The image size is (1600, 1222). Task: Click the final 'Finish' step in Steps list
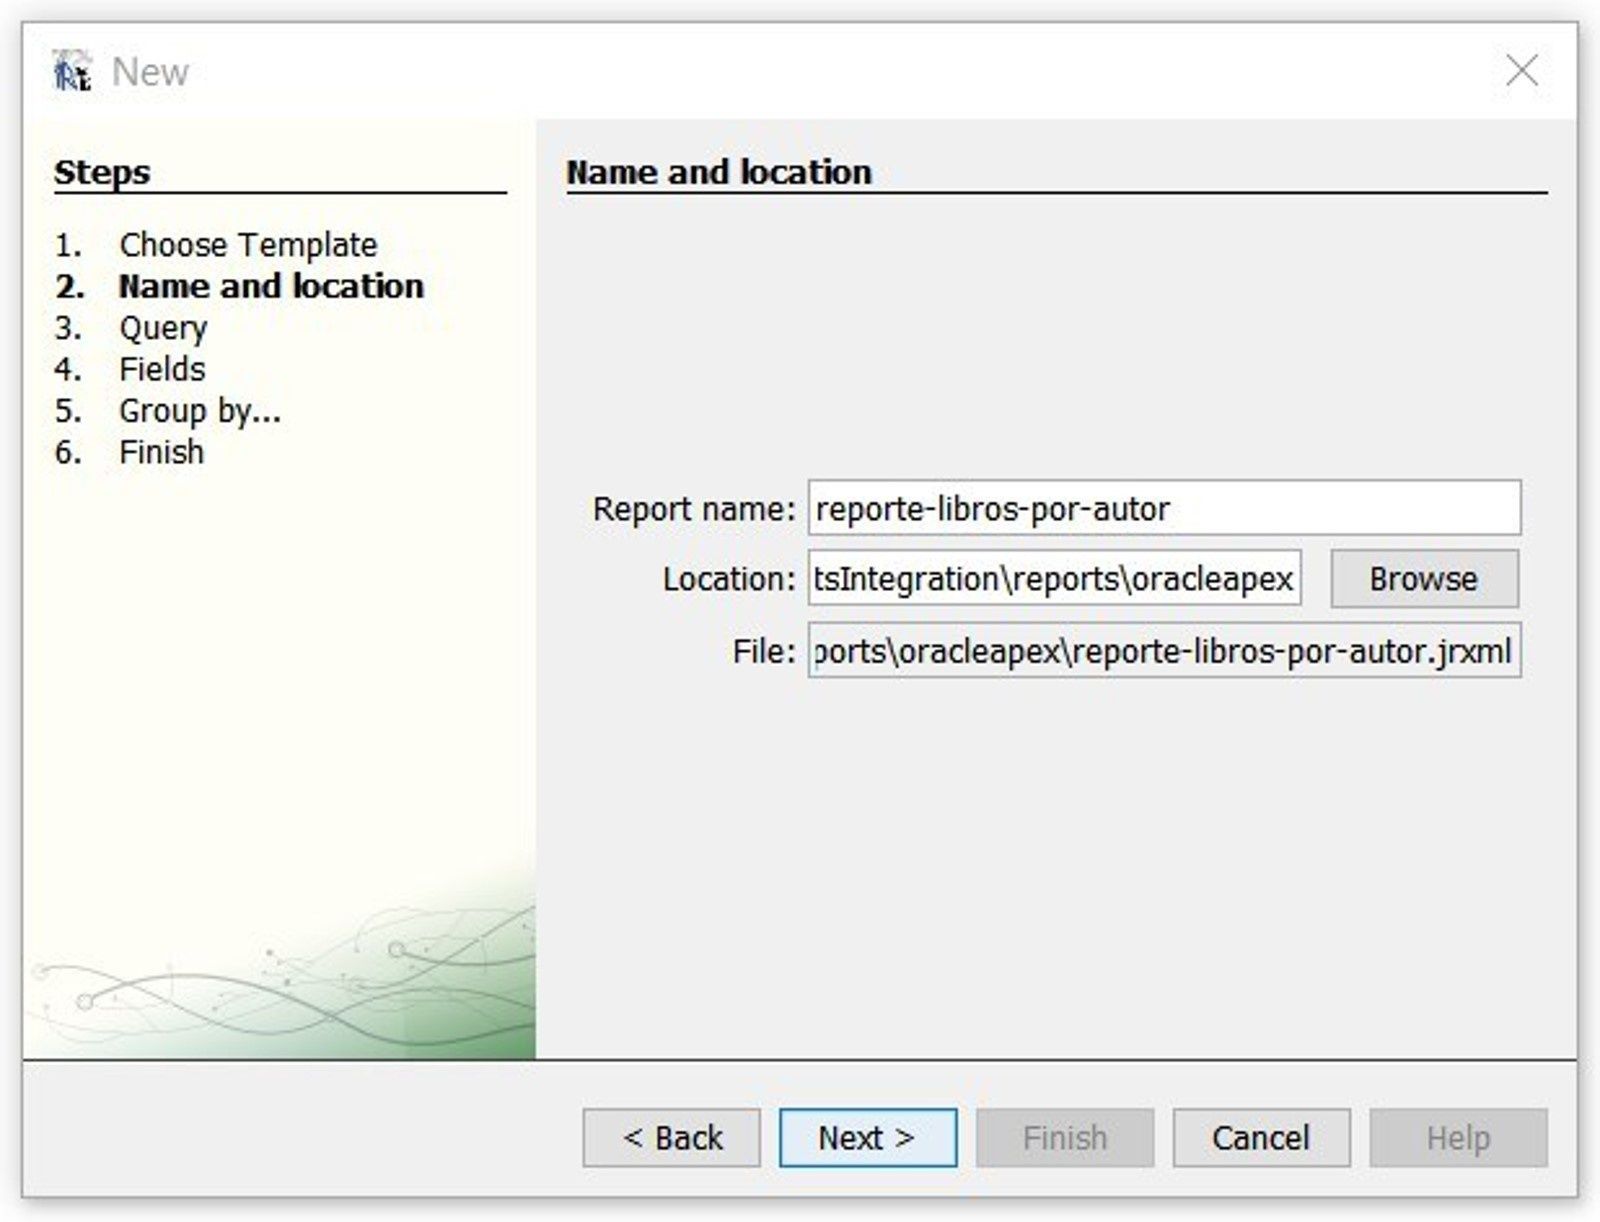161,452
